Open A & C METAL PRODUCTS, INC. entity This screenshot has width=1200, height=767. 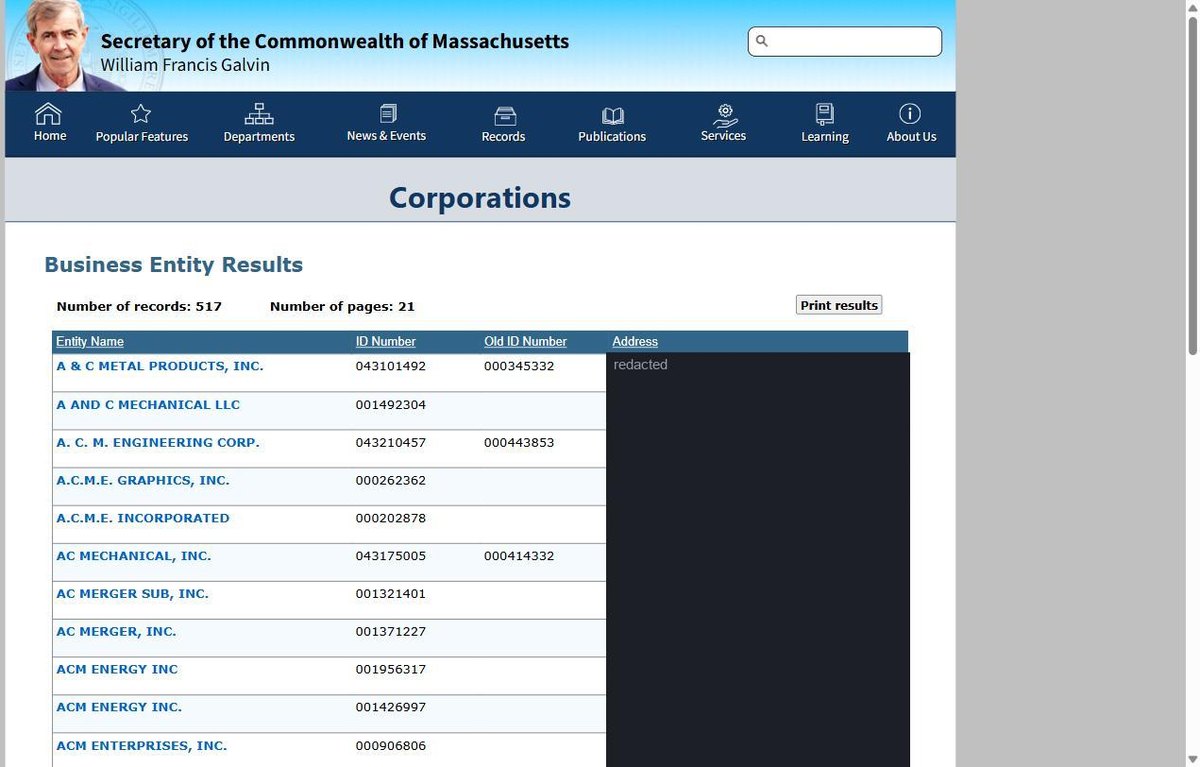[x=160, y=366]
